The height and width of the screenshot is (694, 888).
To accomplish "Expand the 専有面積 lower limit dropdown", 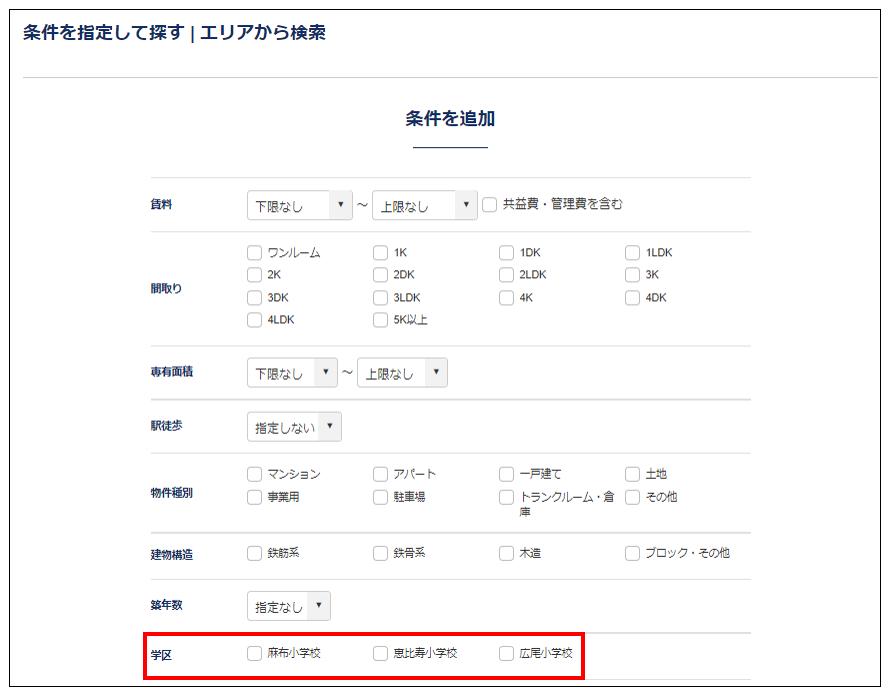I will 293,373.
